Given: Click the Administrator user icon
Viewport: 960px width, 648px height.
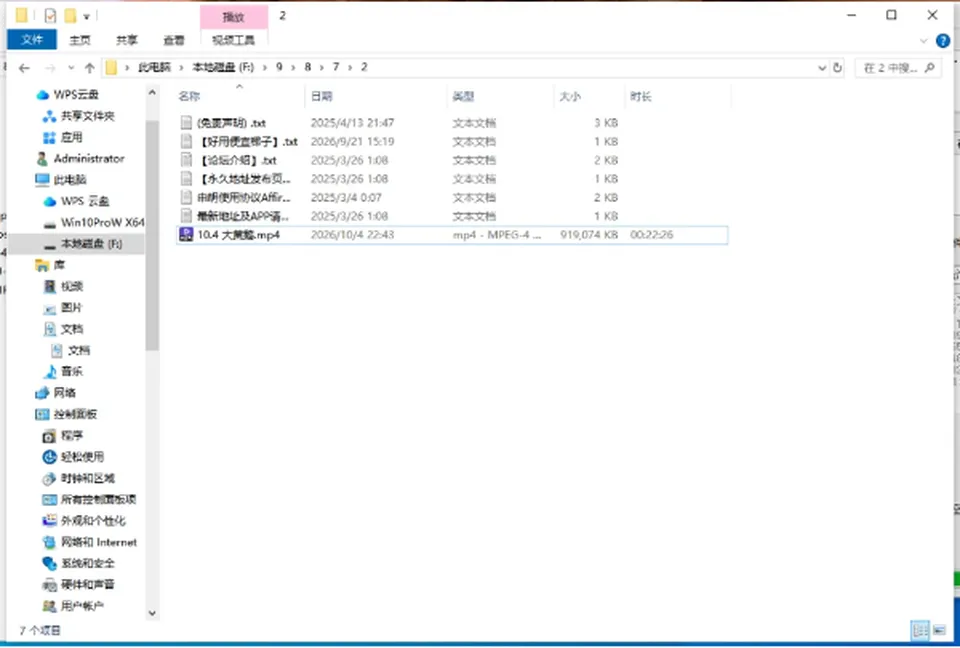Looking at the screenshot, I should click(42, 159).
